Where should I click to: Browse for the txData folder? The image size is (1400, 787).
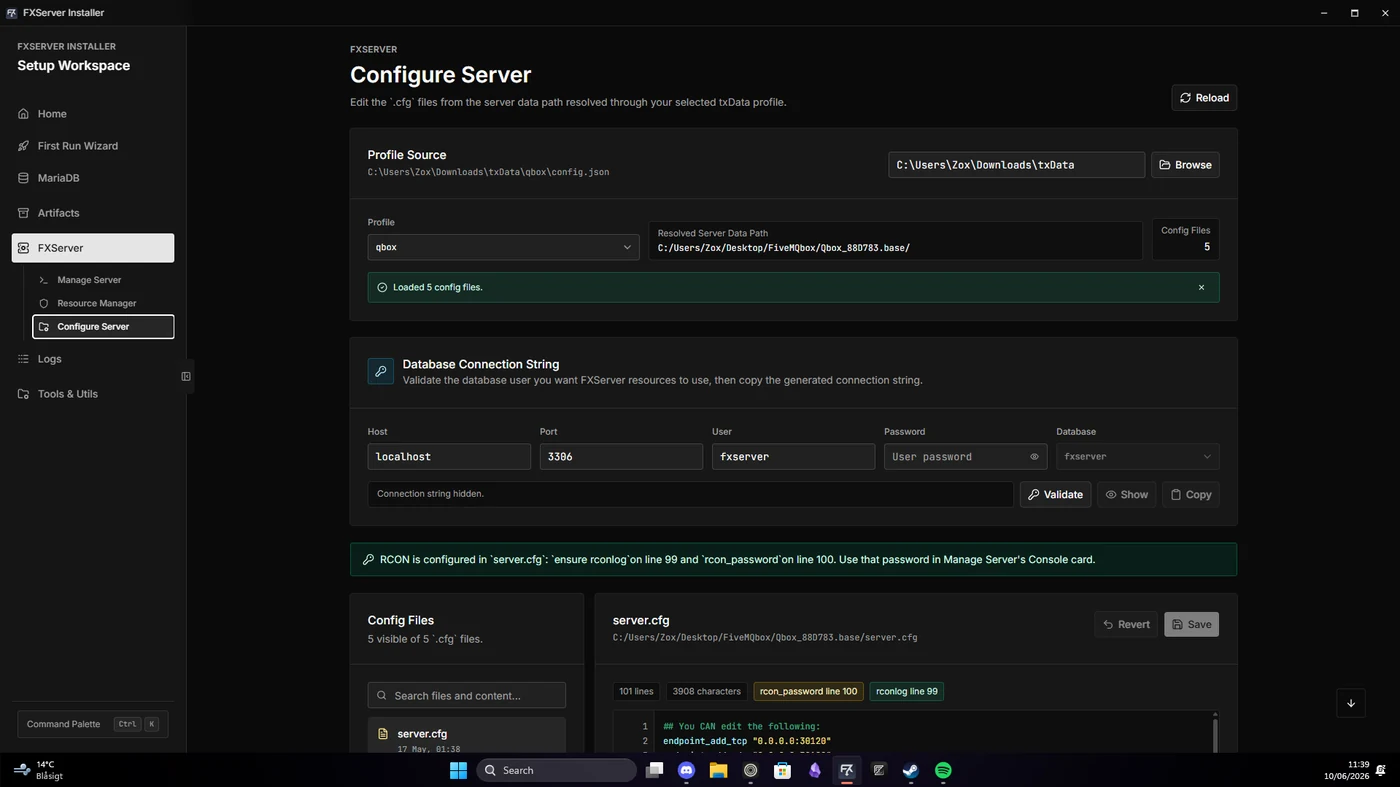coord(1185,165)
